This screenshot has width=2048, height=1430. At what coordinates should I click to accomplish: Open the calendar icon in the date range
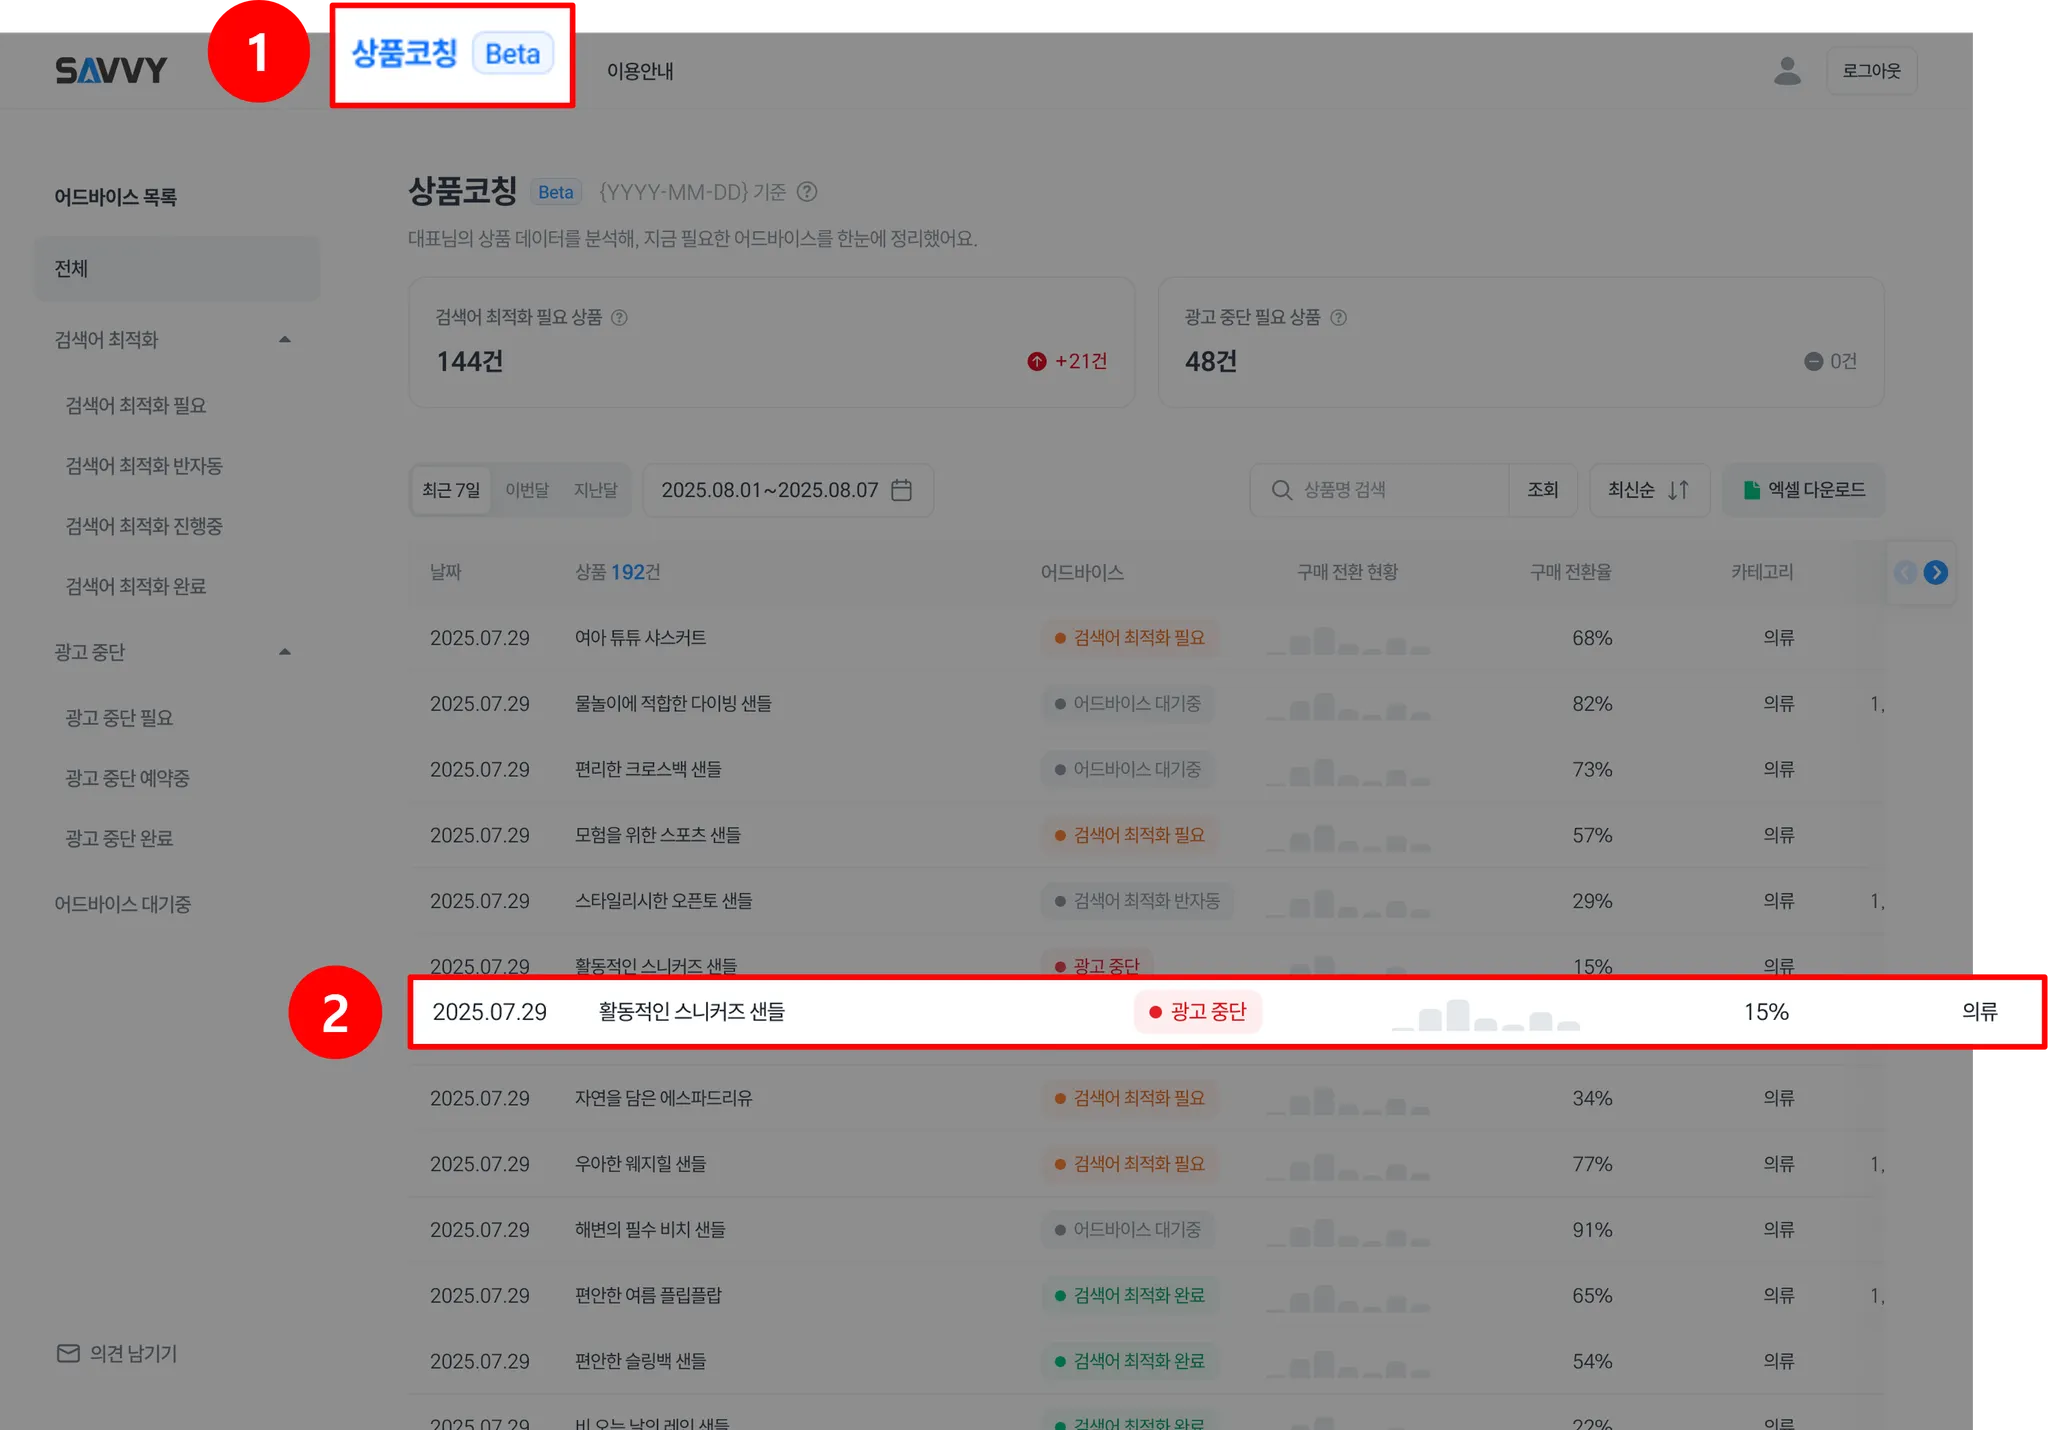pyautogui.click(x=901, y=490)
